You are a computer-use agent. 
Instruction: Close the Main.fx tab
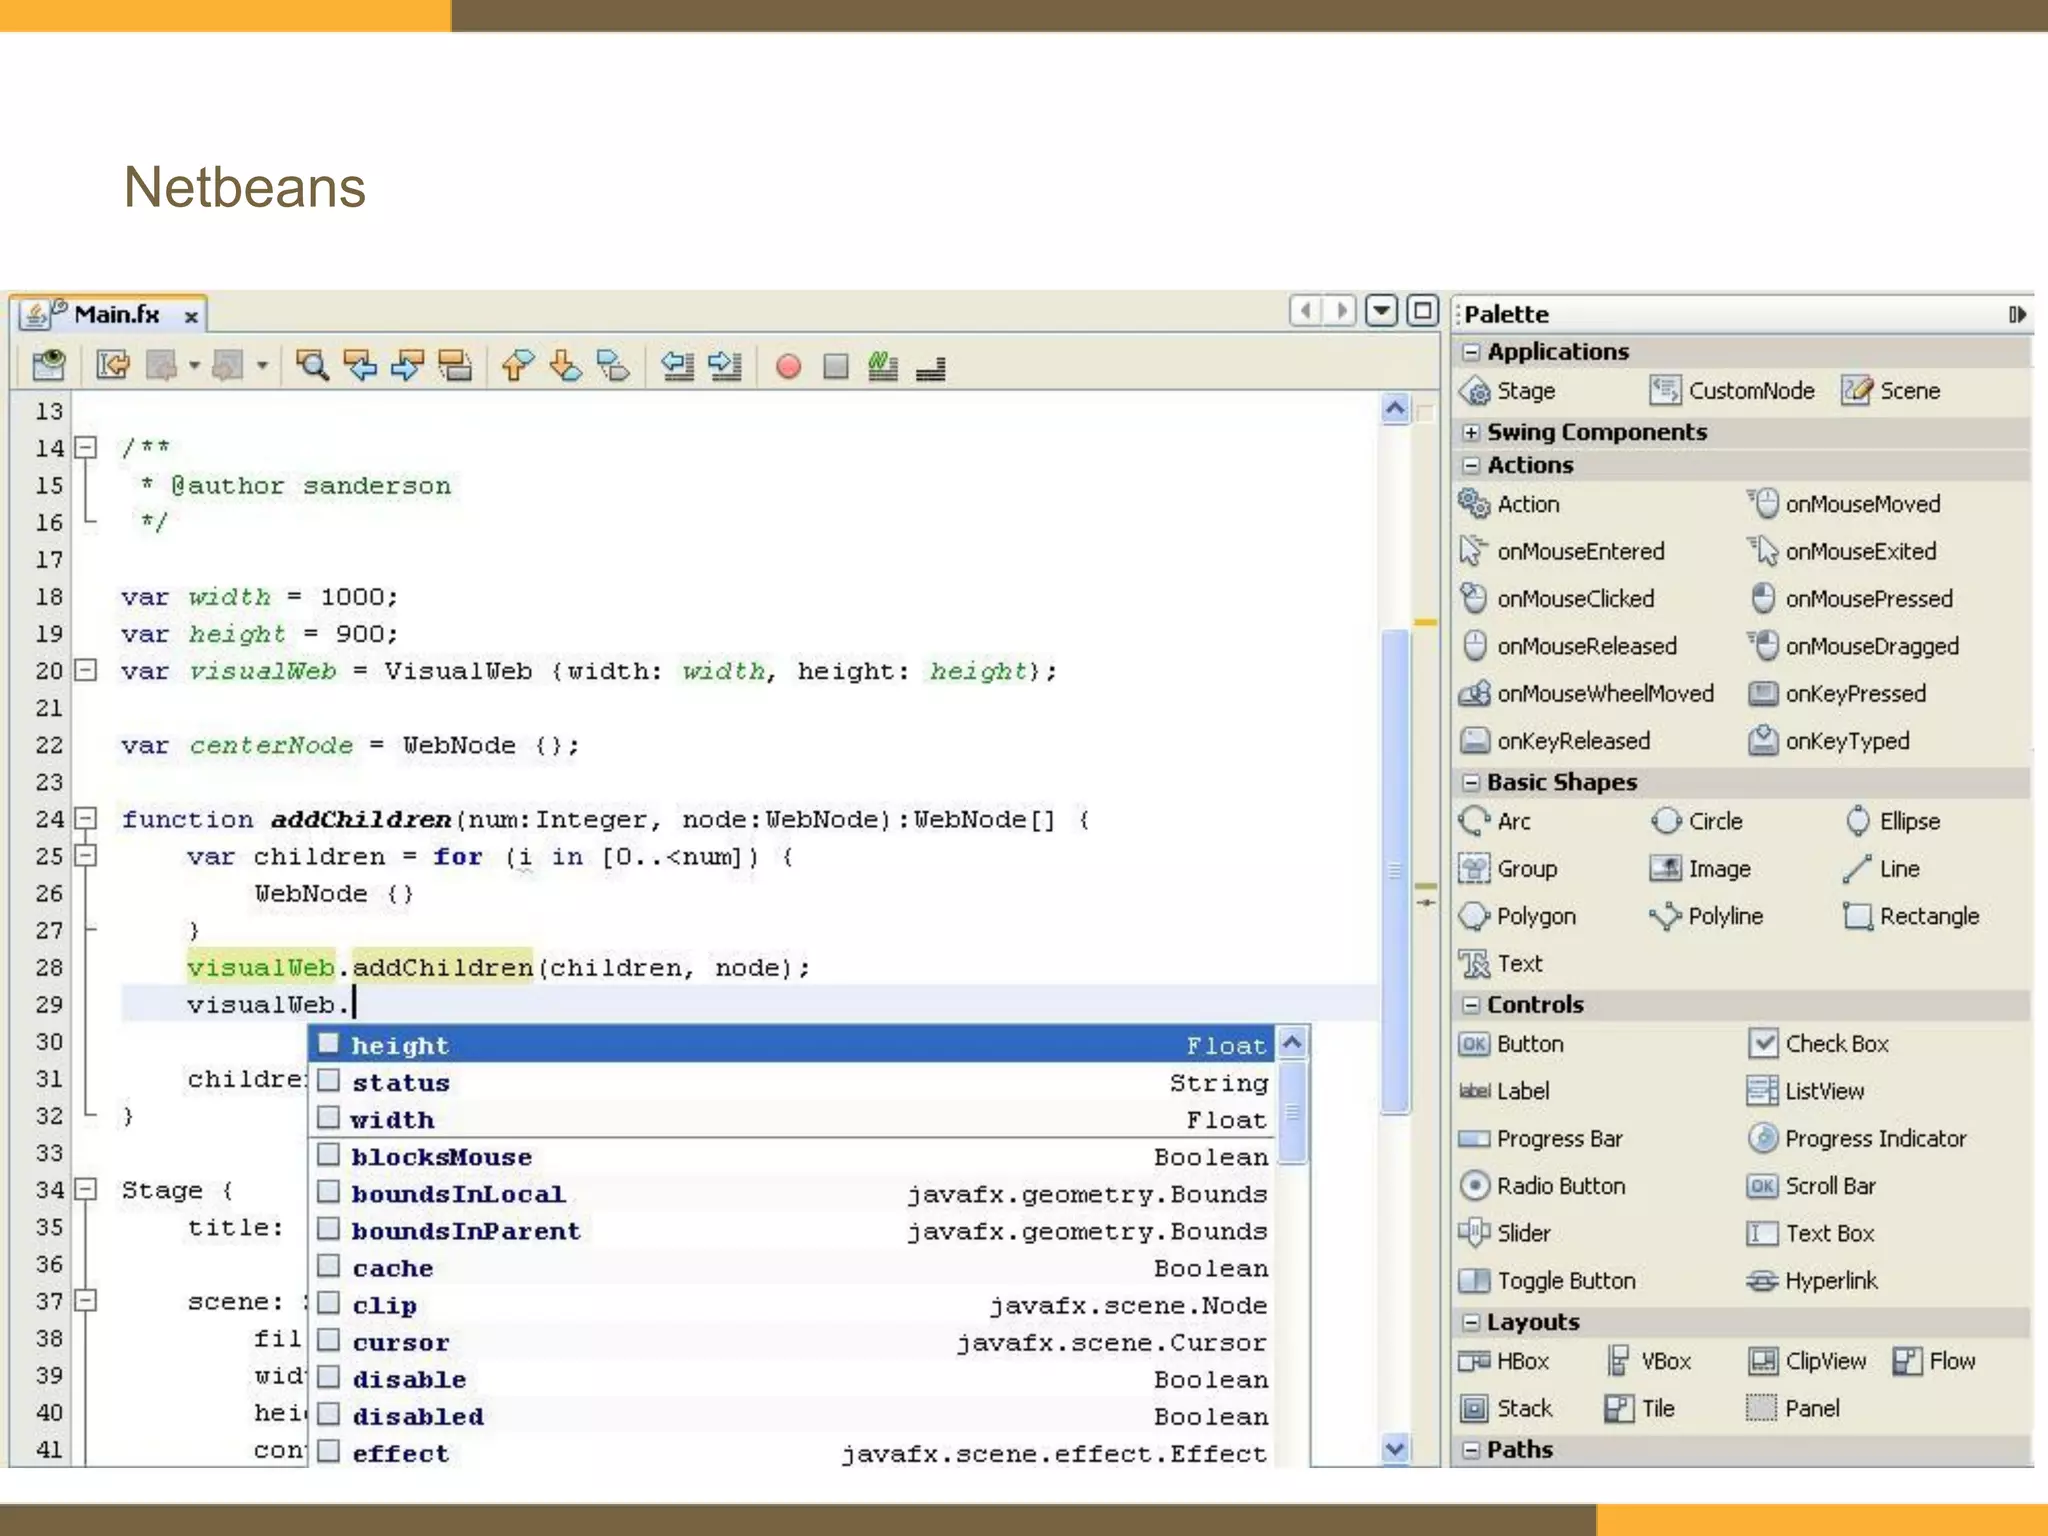click(x=190, y=317)
